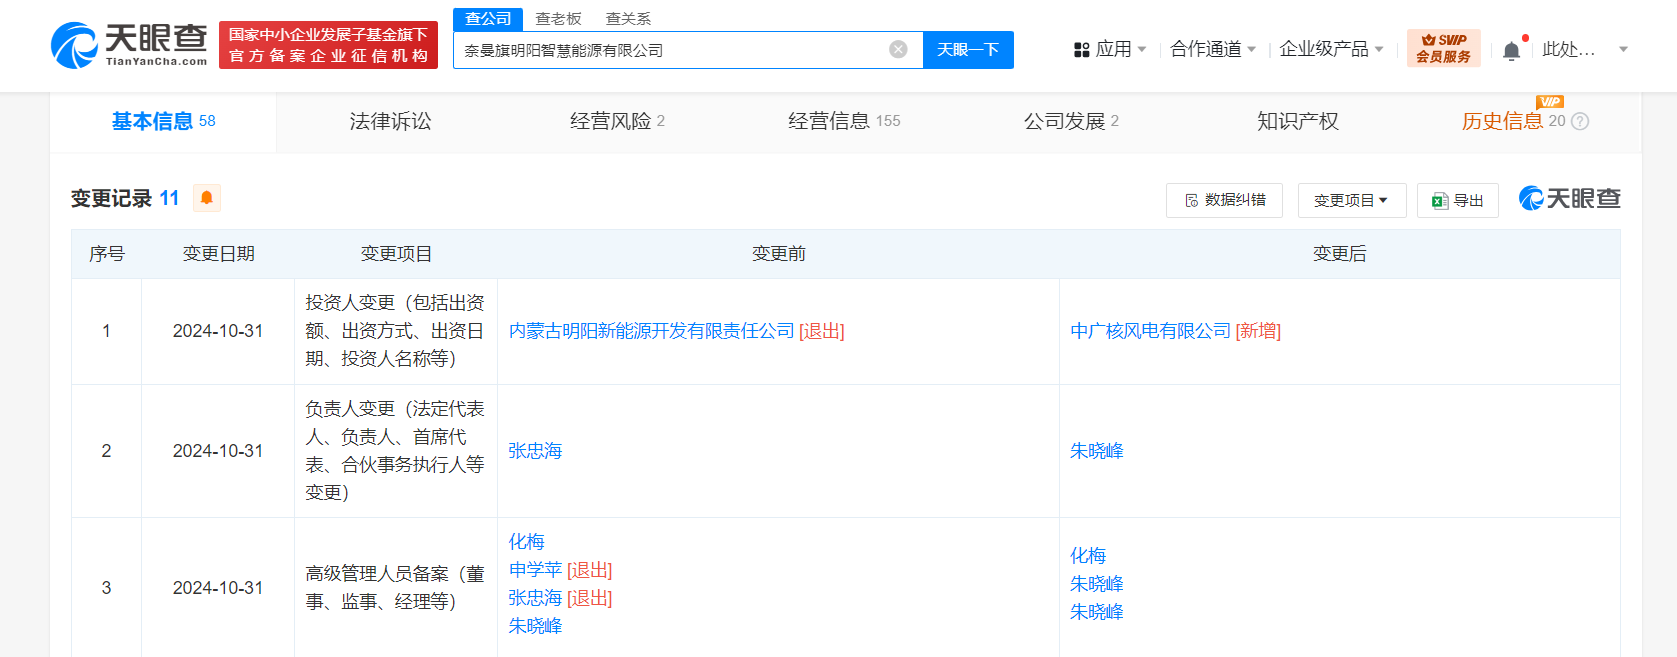This screenshot has width=1677, height=657.
Task: Click the 导出 Excel export button
Action: pos(1457,200)
